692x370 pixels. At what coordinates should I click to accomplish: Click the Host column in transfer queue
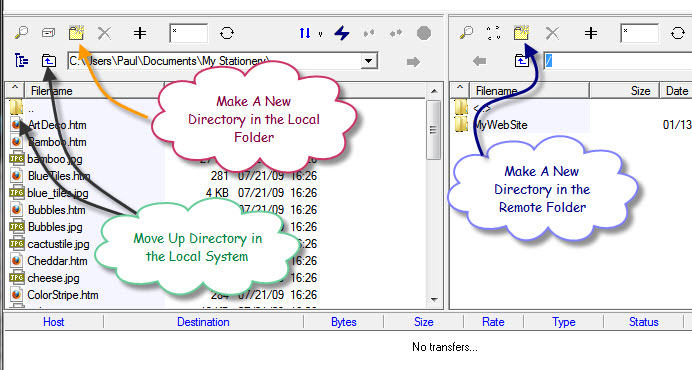[53, 322]
